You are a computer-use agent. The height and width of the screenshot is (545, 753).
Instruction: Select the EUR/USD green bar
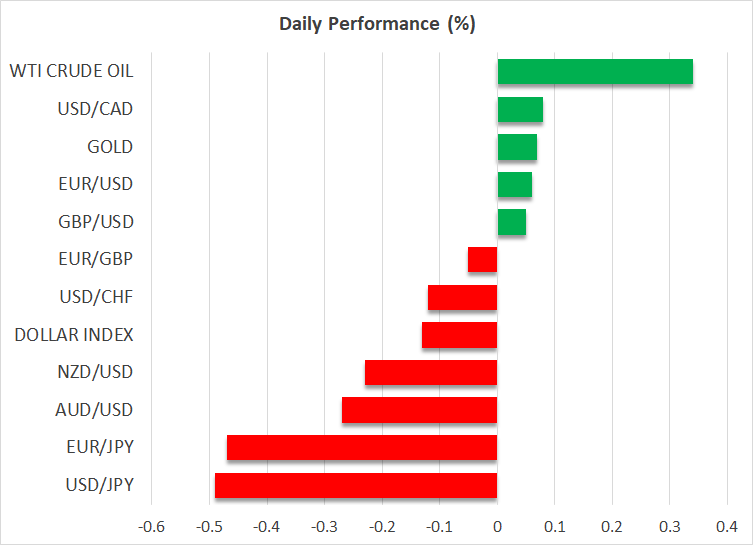[x=514, y=184]
